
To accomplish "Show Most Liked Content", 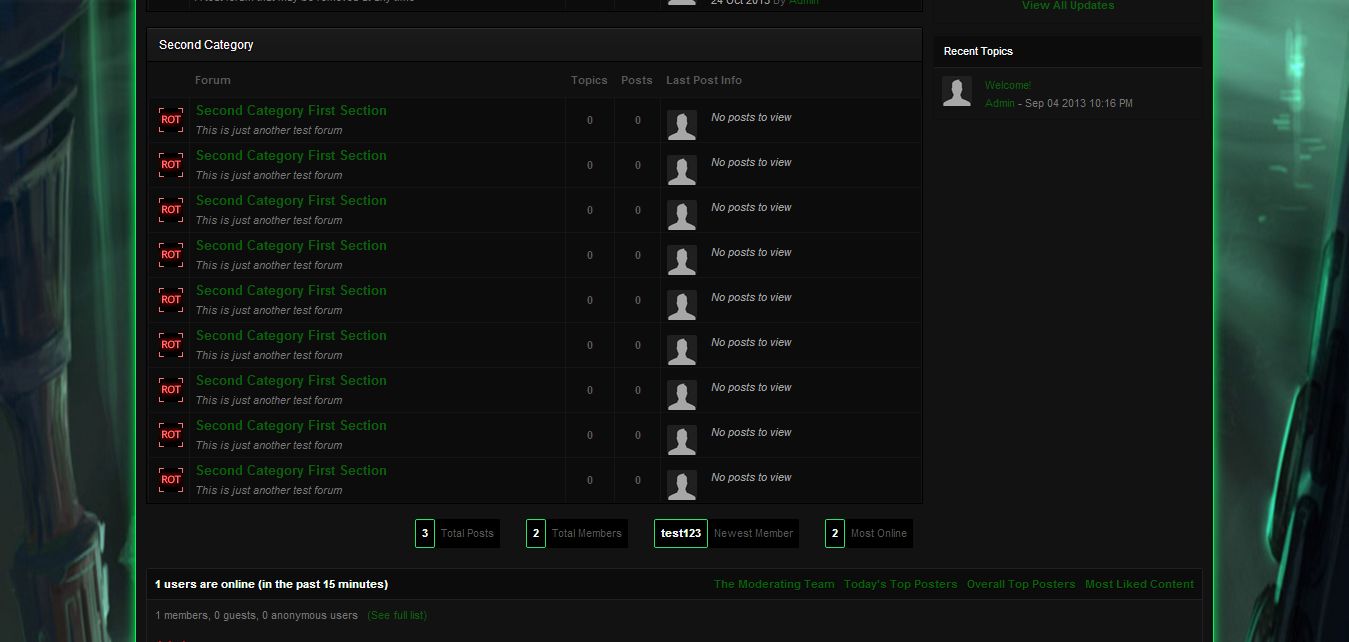I will (1139, 584).
